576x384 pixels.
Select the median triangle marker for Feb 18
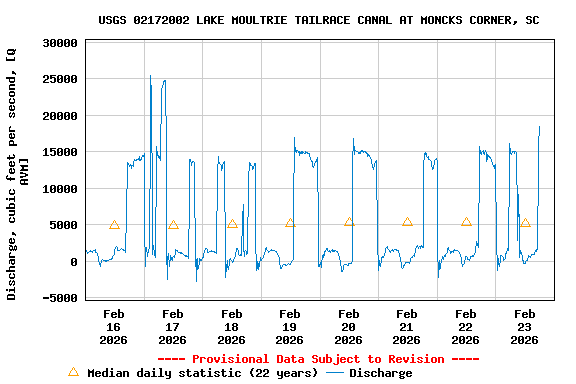tap(232, 224)
